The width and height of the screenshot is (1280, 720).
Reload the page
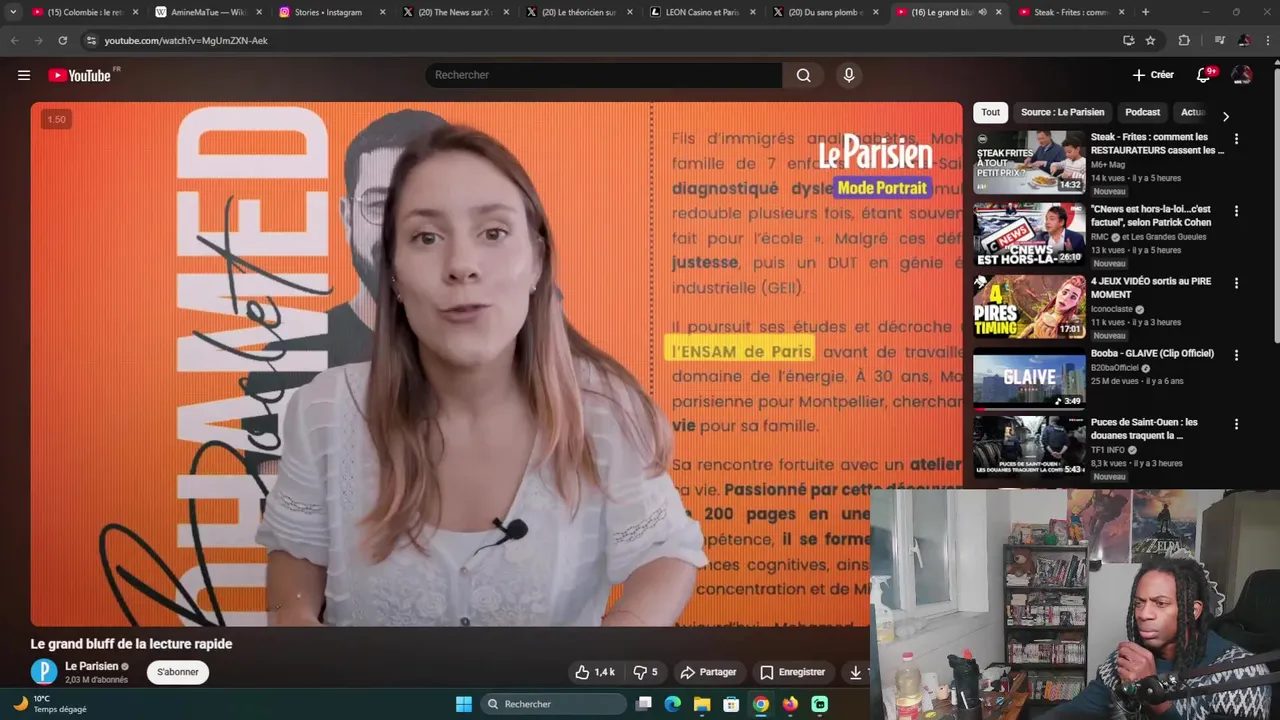62,40
